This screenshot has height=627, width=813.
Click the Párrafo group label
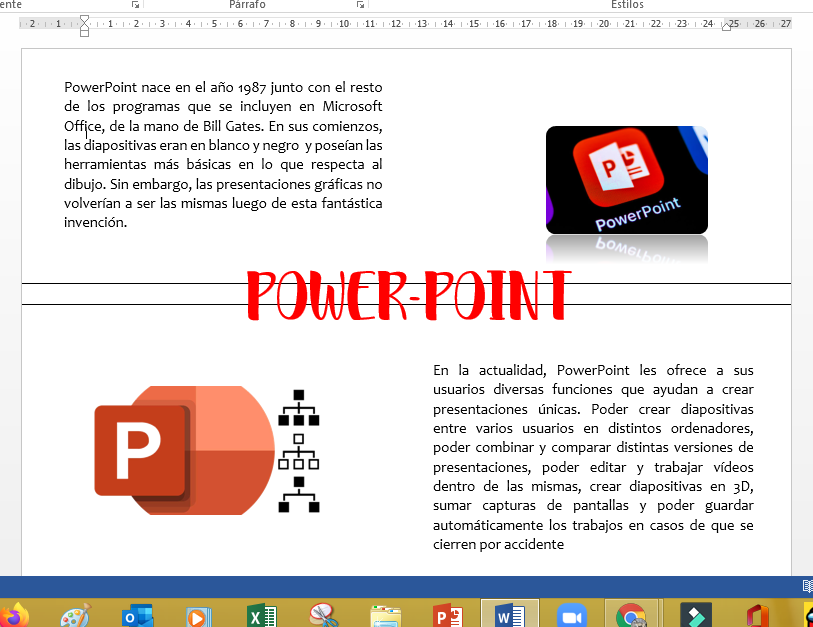[247, 5]
